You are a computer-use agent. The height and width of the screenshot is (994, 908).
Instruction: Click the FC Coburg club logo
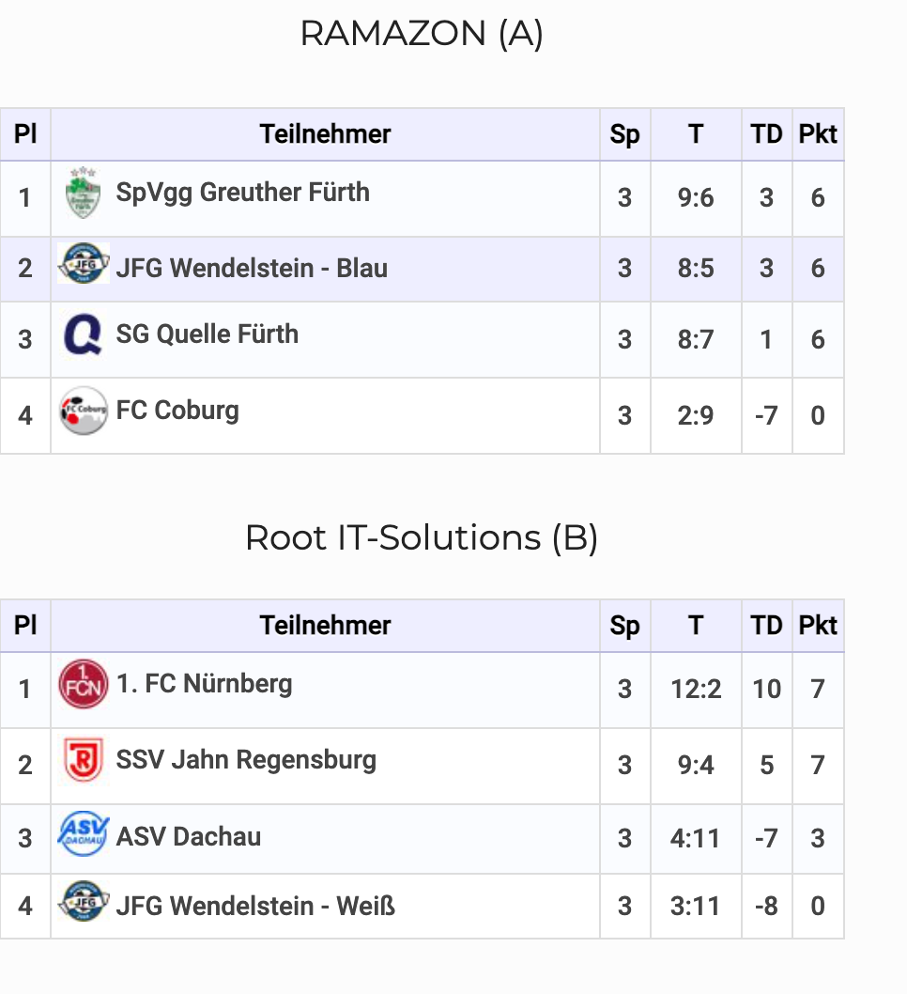tap(83, 411)
